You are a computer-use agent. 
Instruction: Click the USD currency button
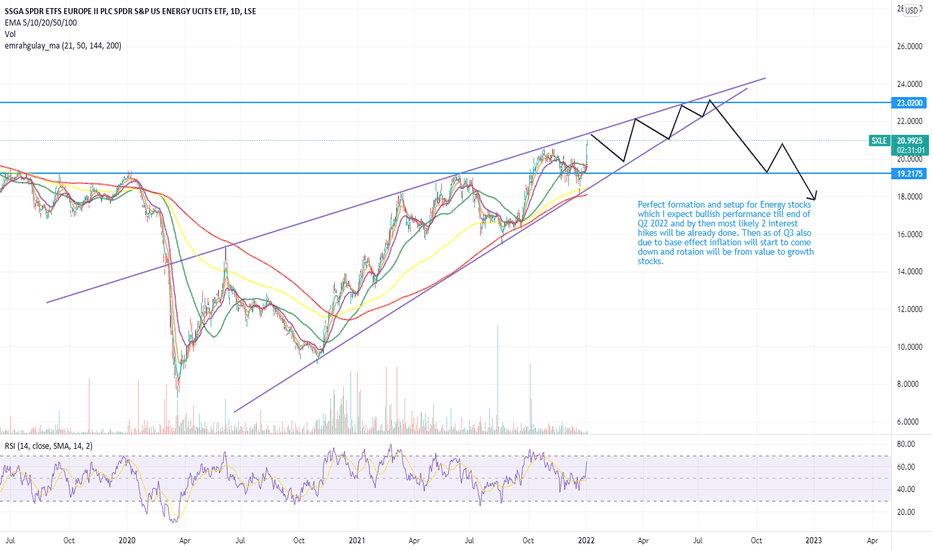[912, 11]
